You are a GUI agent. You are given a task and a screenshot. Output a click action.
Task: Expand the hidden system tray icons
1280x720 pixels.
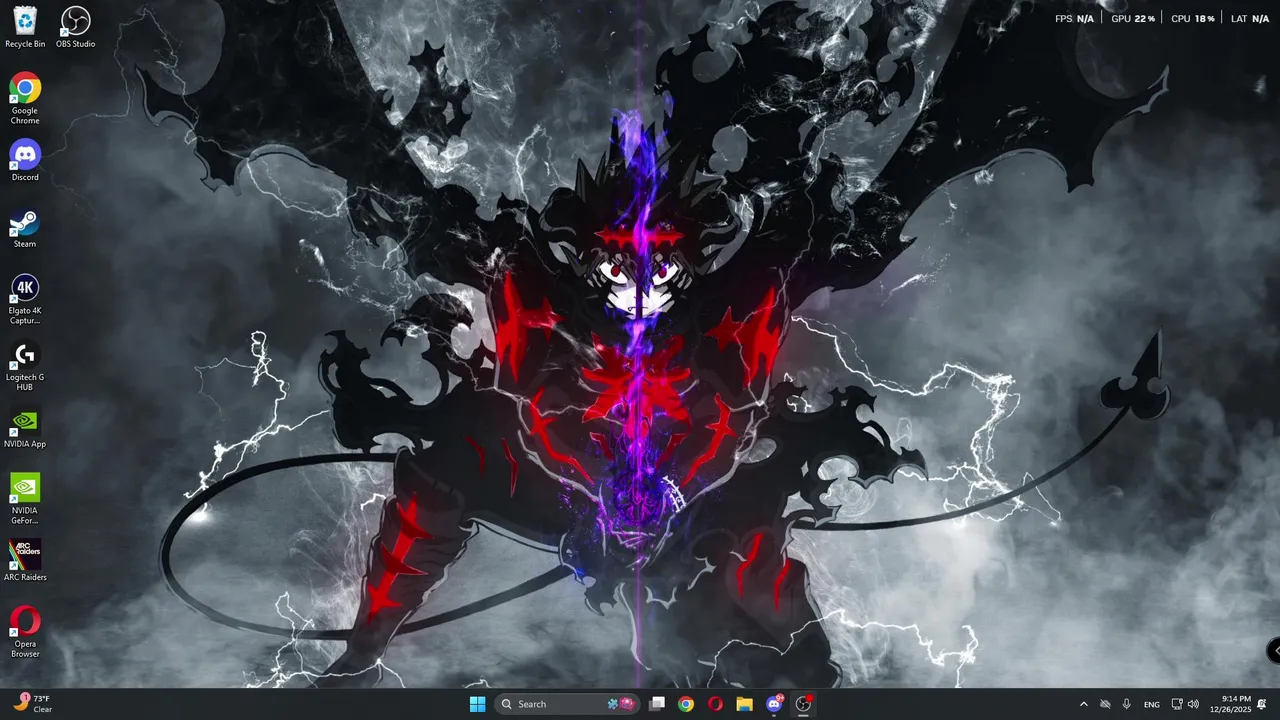(x=1083, y=704)
